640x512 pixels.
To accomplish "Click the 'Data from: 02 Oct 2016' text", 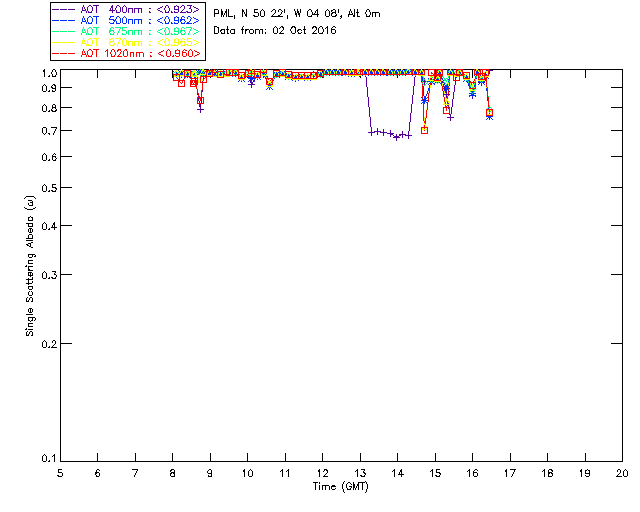I will (x=275, y=31).
